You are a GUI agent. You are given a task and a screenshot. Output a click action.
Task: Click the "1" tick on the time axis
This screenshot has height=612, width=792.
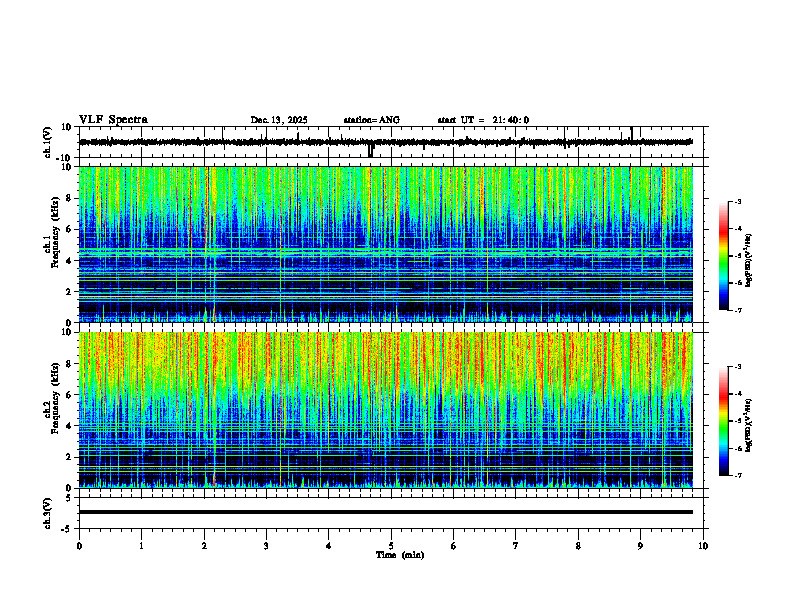pyautogui.click(x=141, y=546)
